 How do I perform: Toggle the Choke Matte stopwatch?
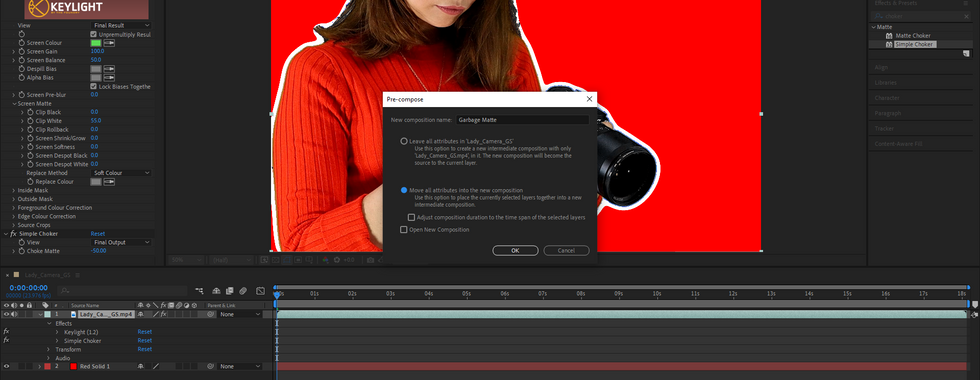pos(22,251)
